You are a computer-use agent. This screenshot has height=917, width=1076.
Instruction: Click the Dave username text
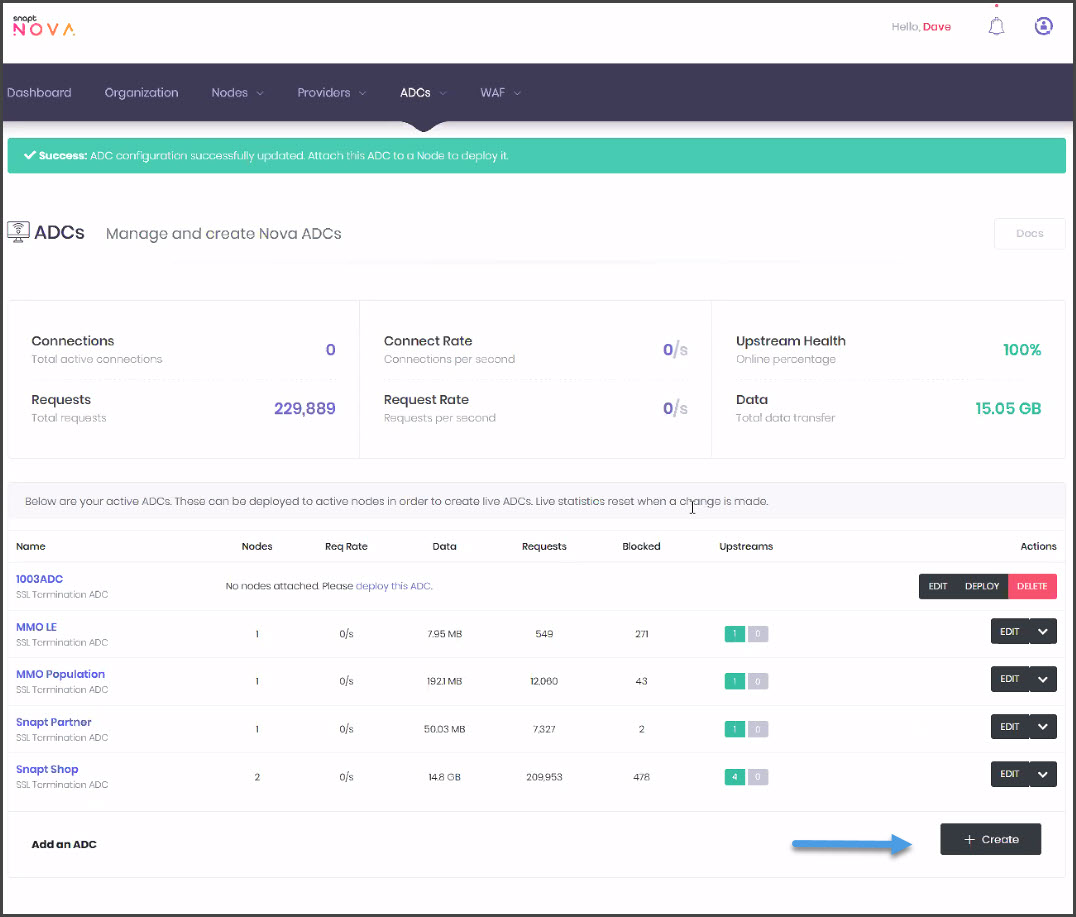coord(937,27)
